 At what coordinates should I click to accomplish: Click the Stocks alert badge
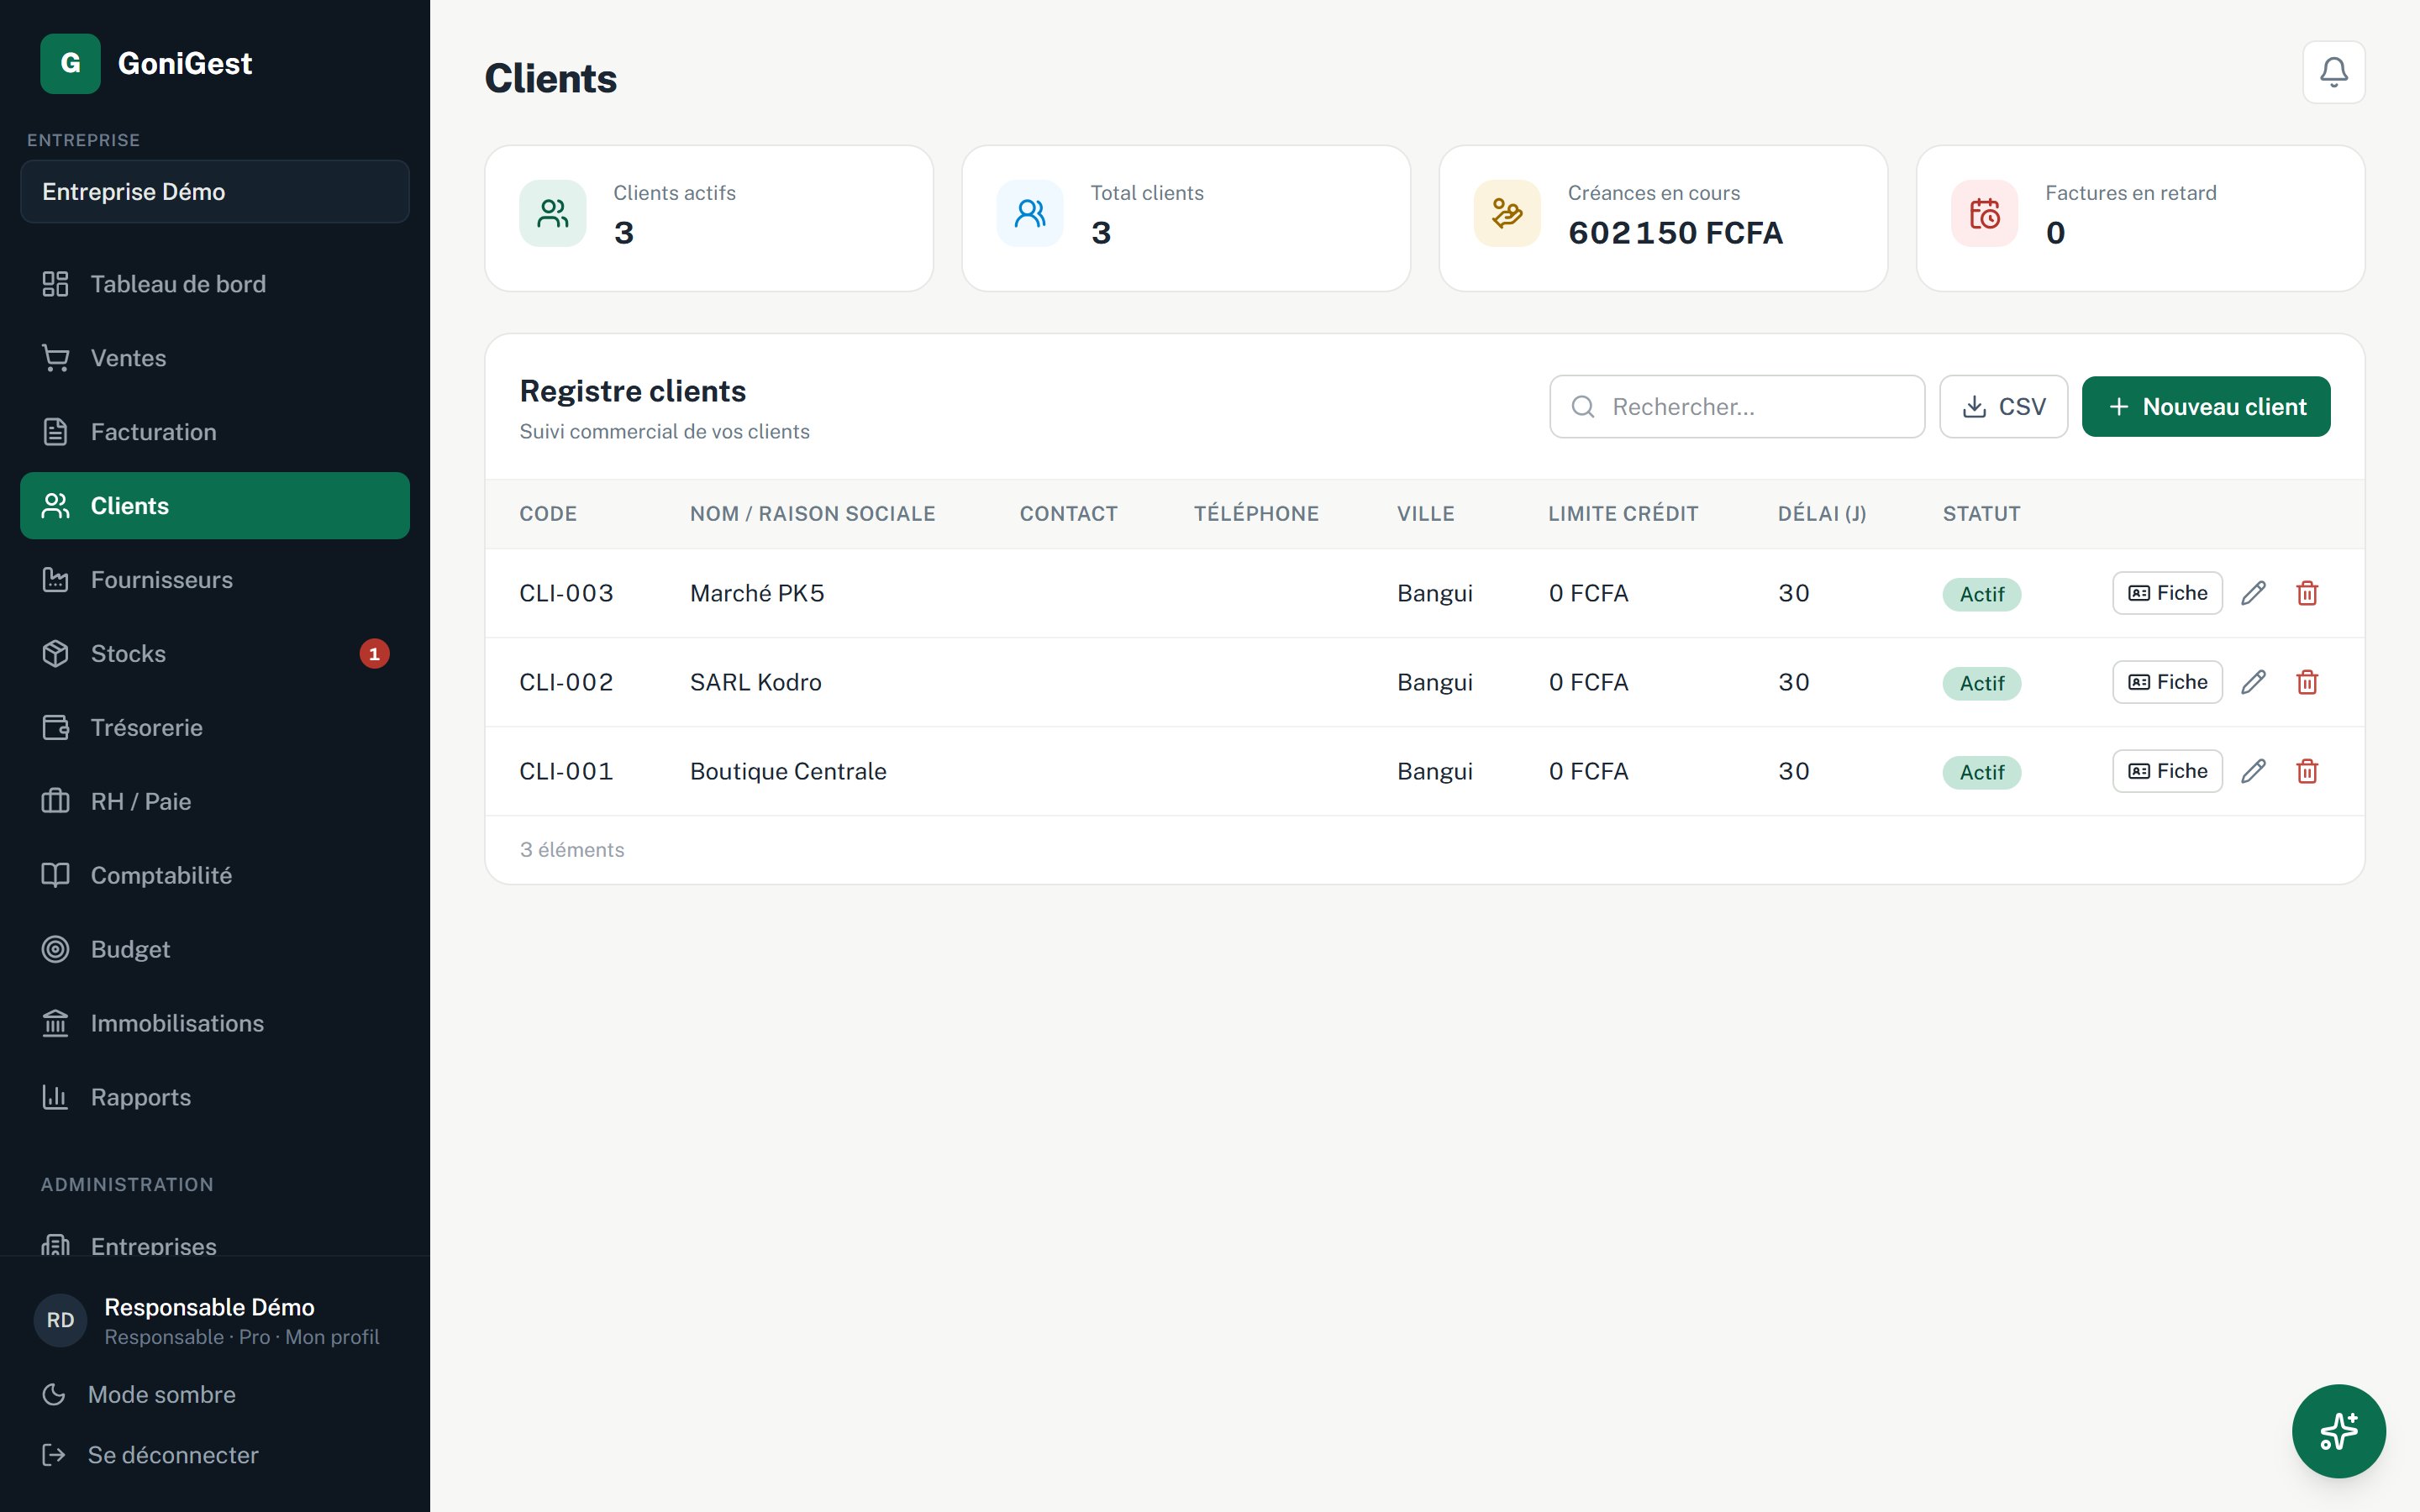pyautogui.click(x=374, y=654)
